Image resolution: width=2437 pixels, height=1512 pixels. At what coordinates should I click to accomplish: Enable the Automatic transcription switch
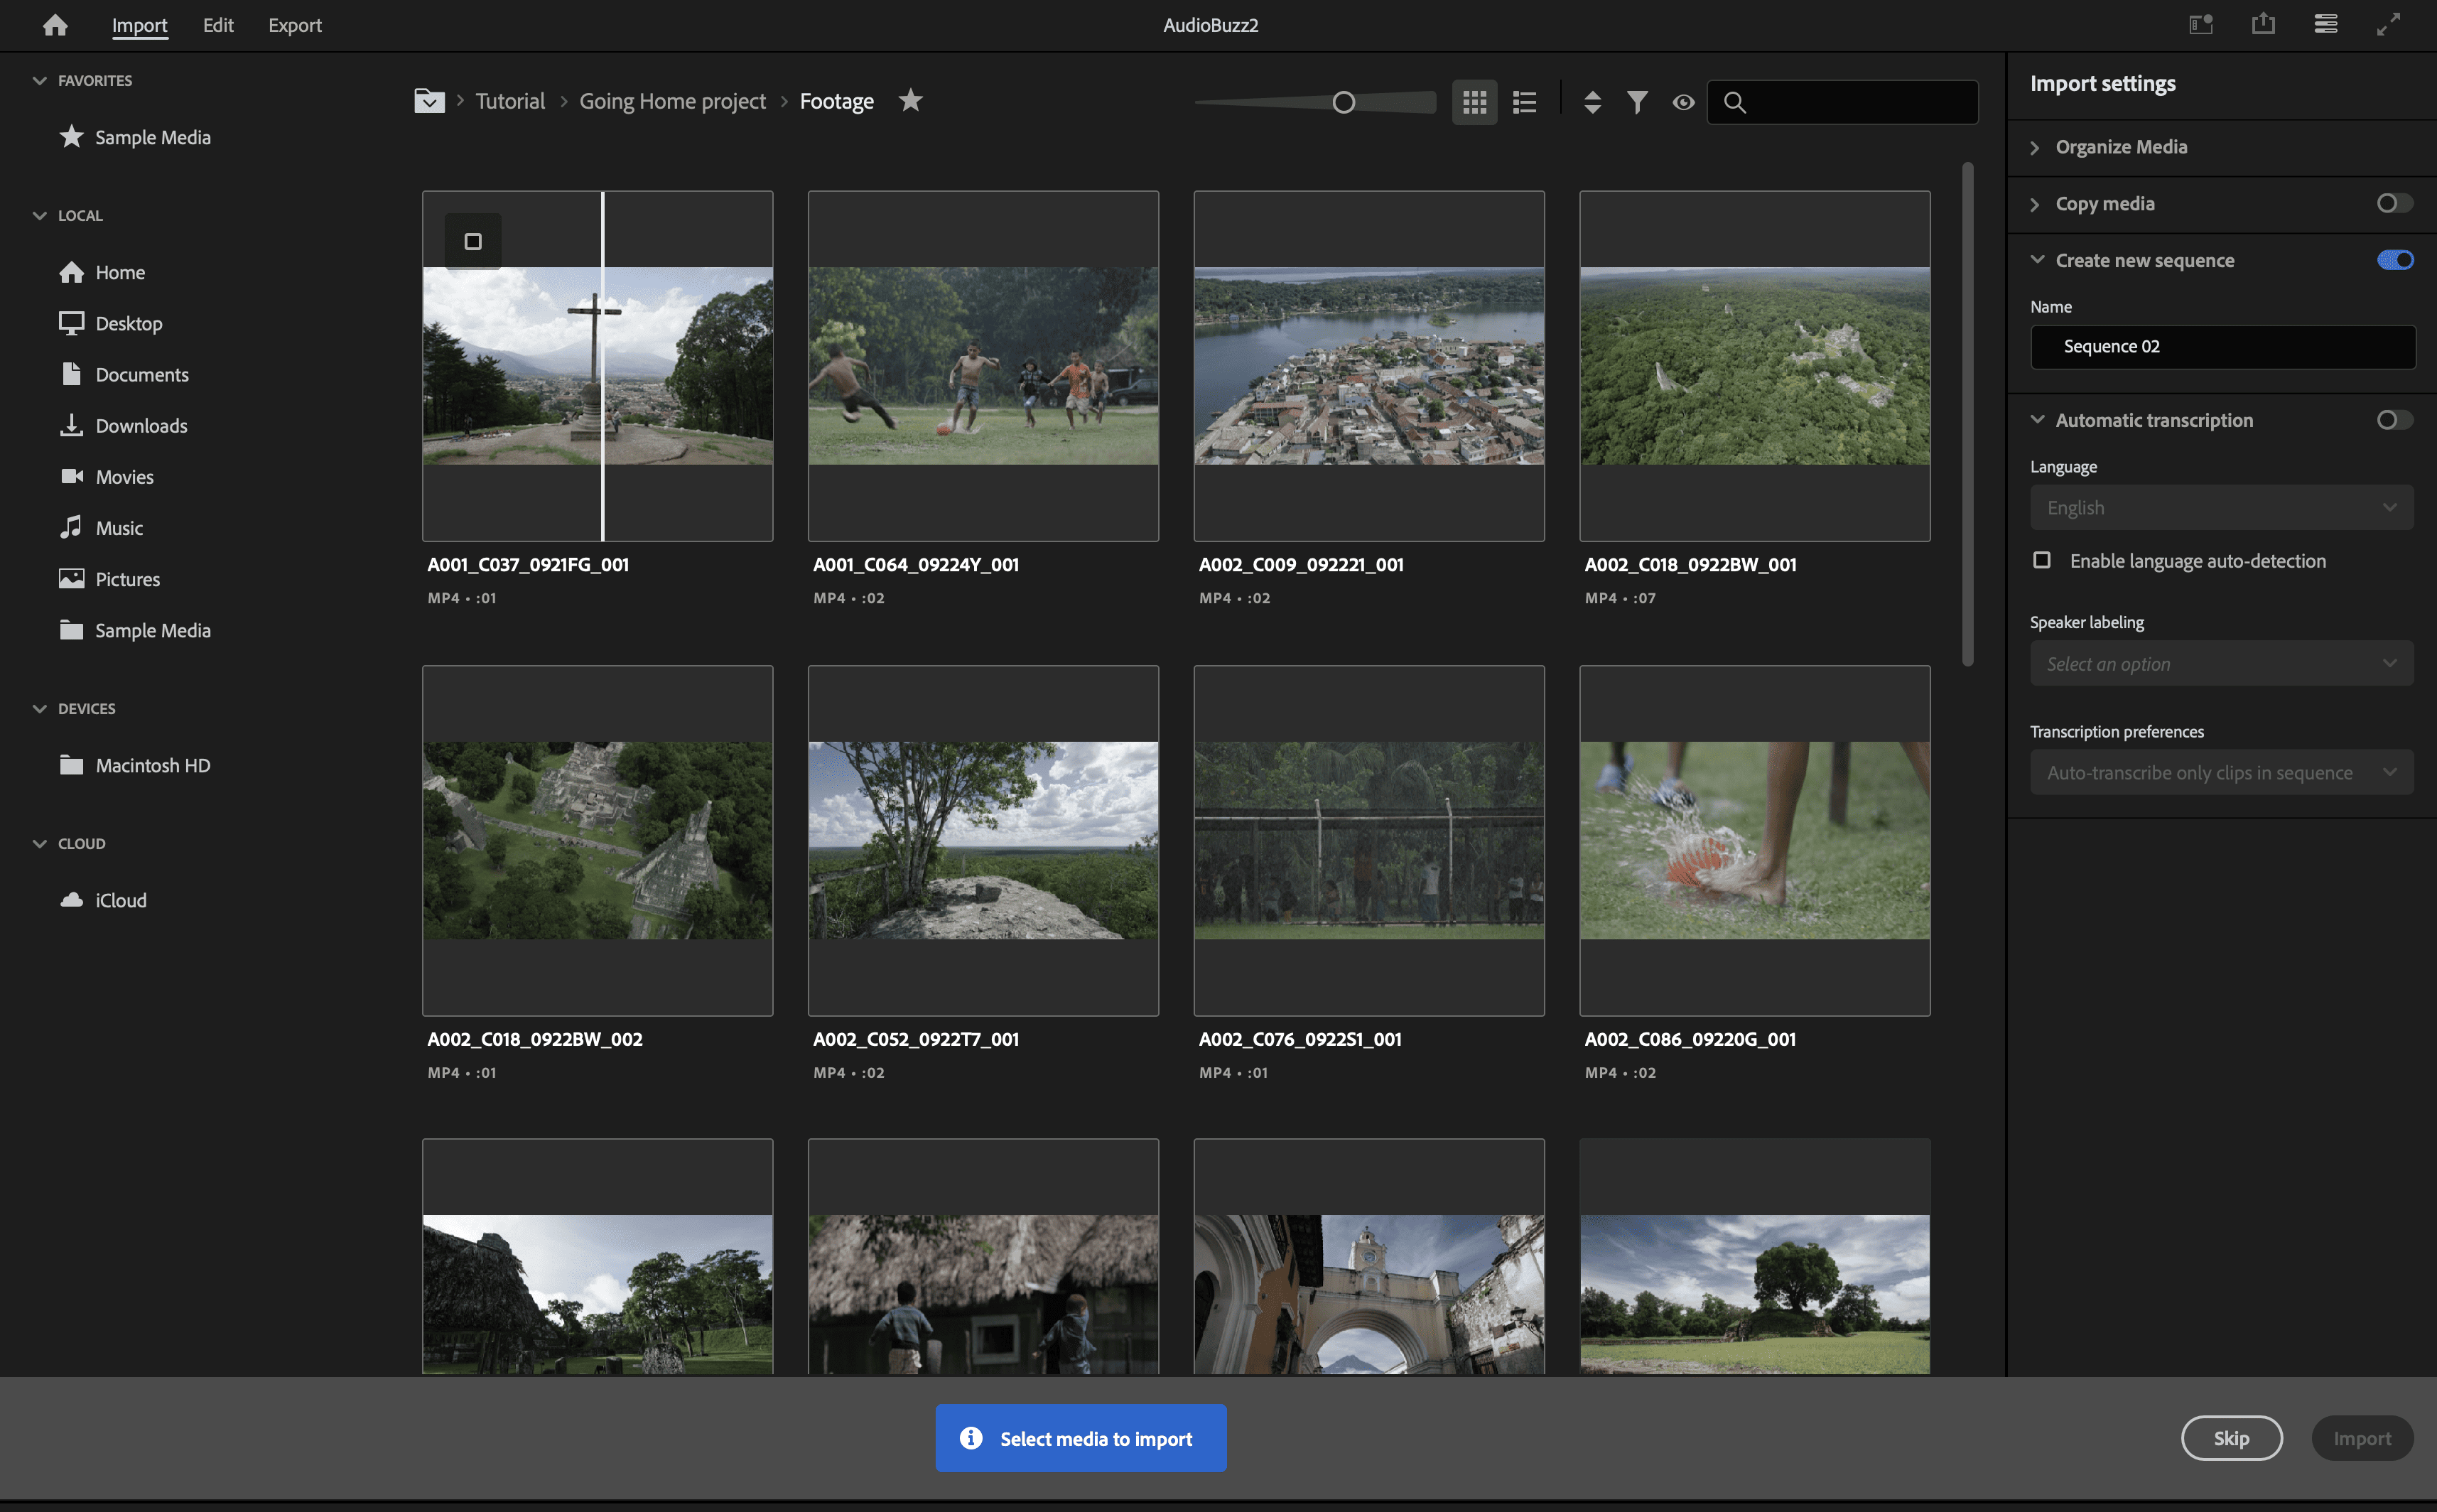pyautogui.click(x=2394, y=420)
